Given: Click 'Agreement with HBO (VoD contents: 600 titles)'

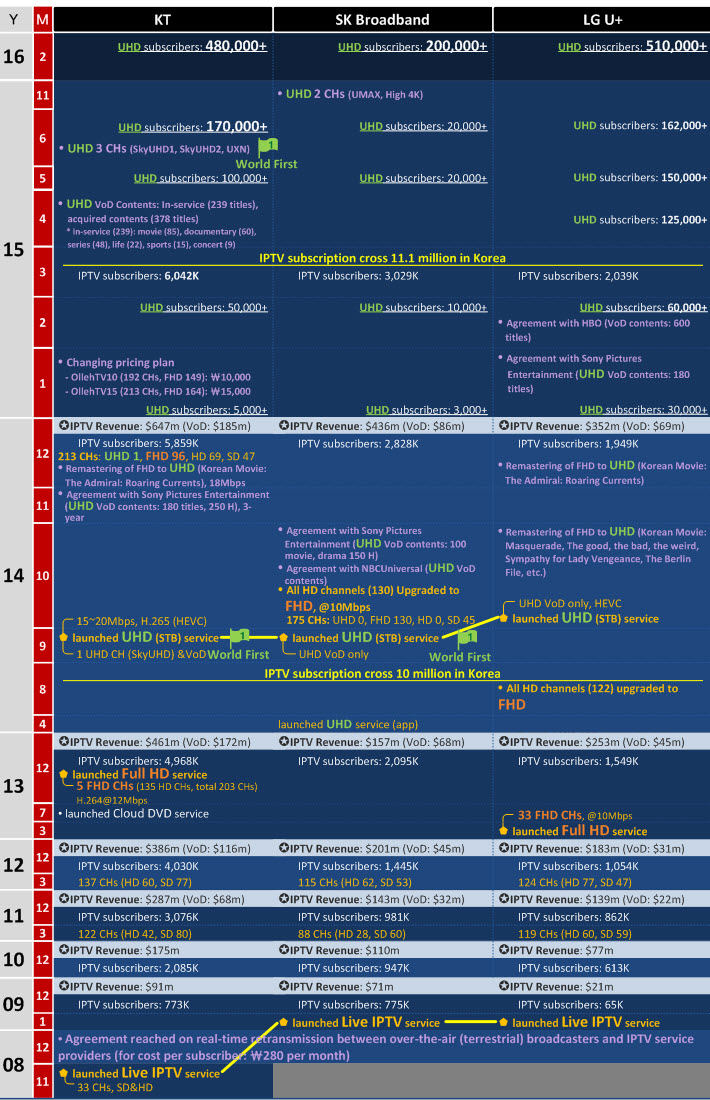Looking at the screenshot, I should click(594, 330).
